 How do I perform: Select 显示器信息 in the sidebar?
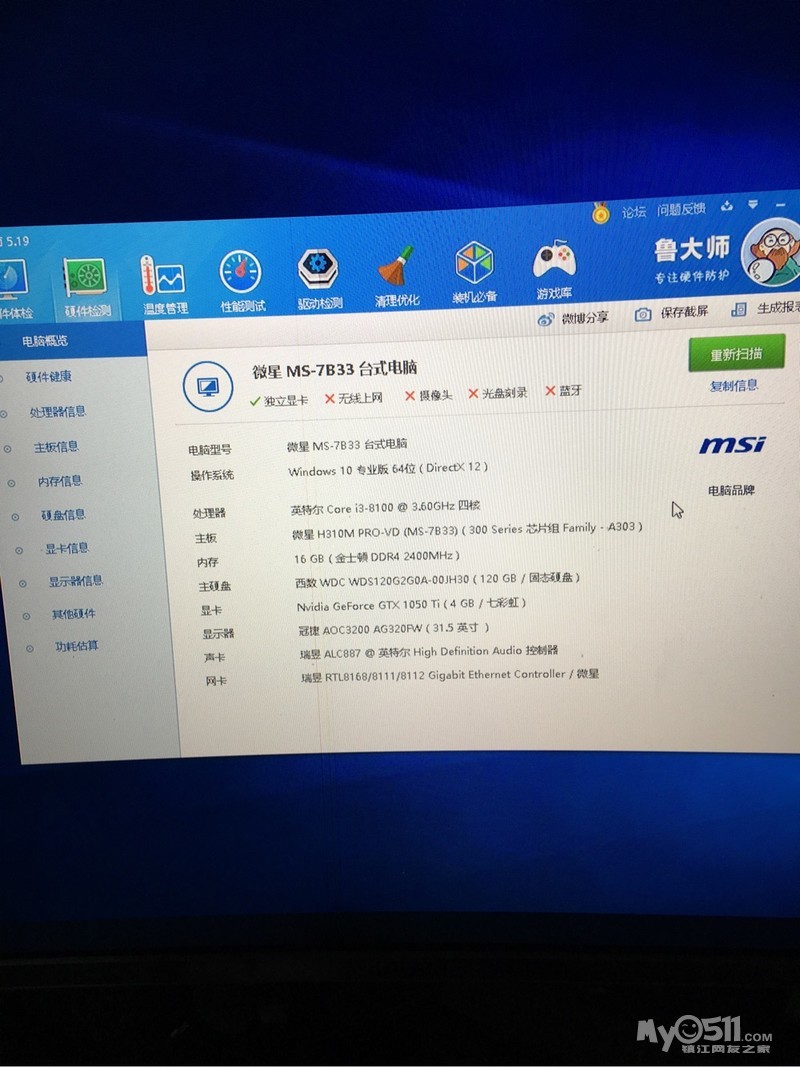[76, 580]
